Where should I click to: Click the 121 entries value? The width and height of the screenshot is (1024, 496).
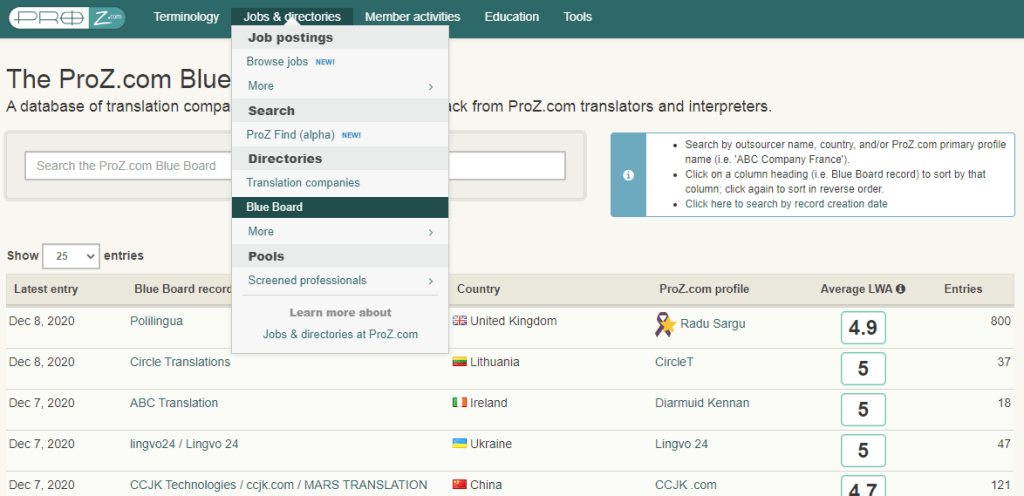tap(1001, 485)
